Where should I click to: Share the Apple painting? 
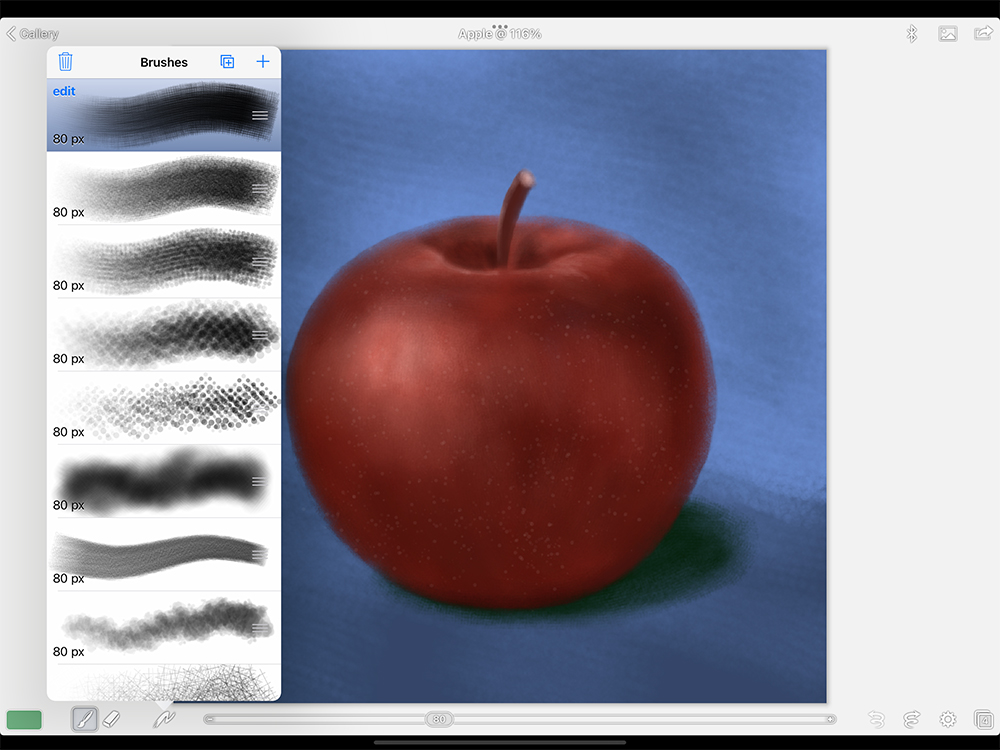pyautogui.click(x=983, y=34)
